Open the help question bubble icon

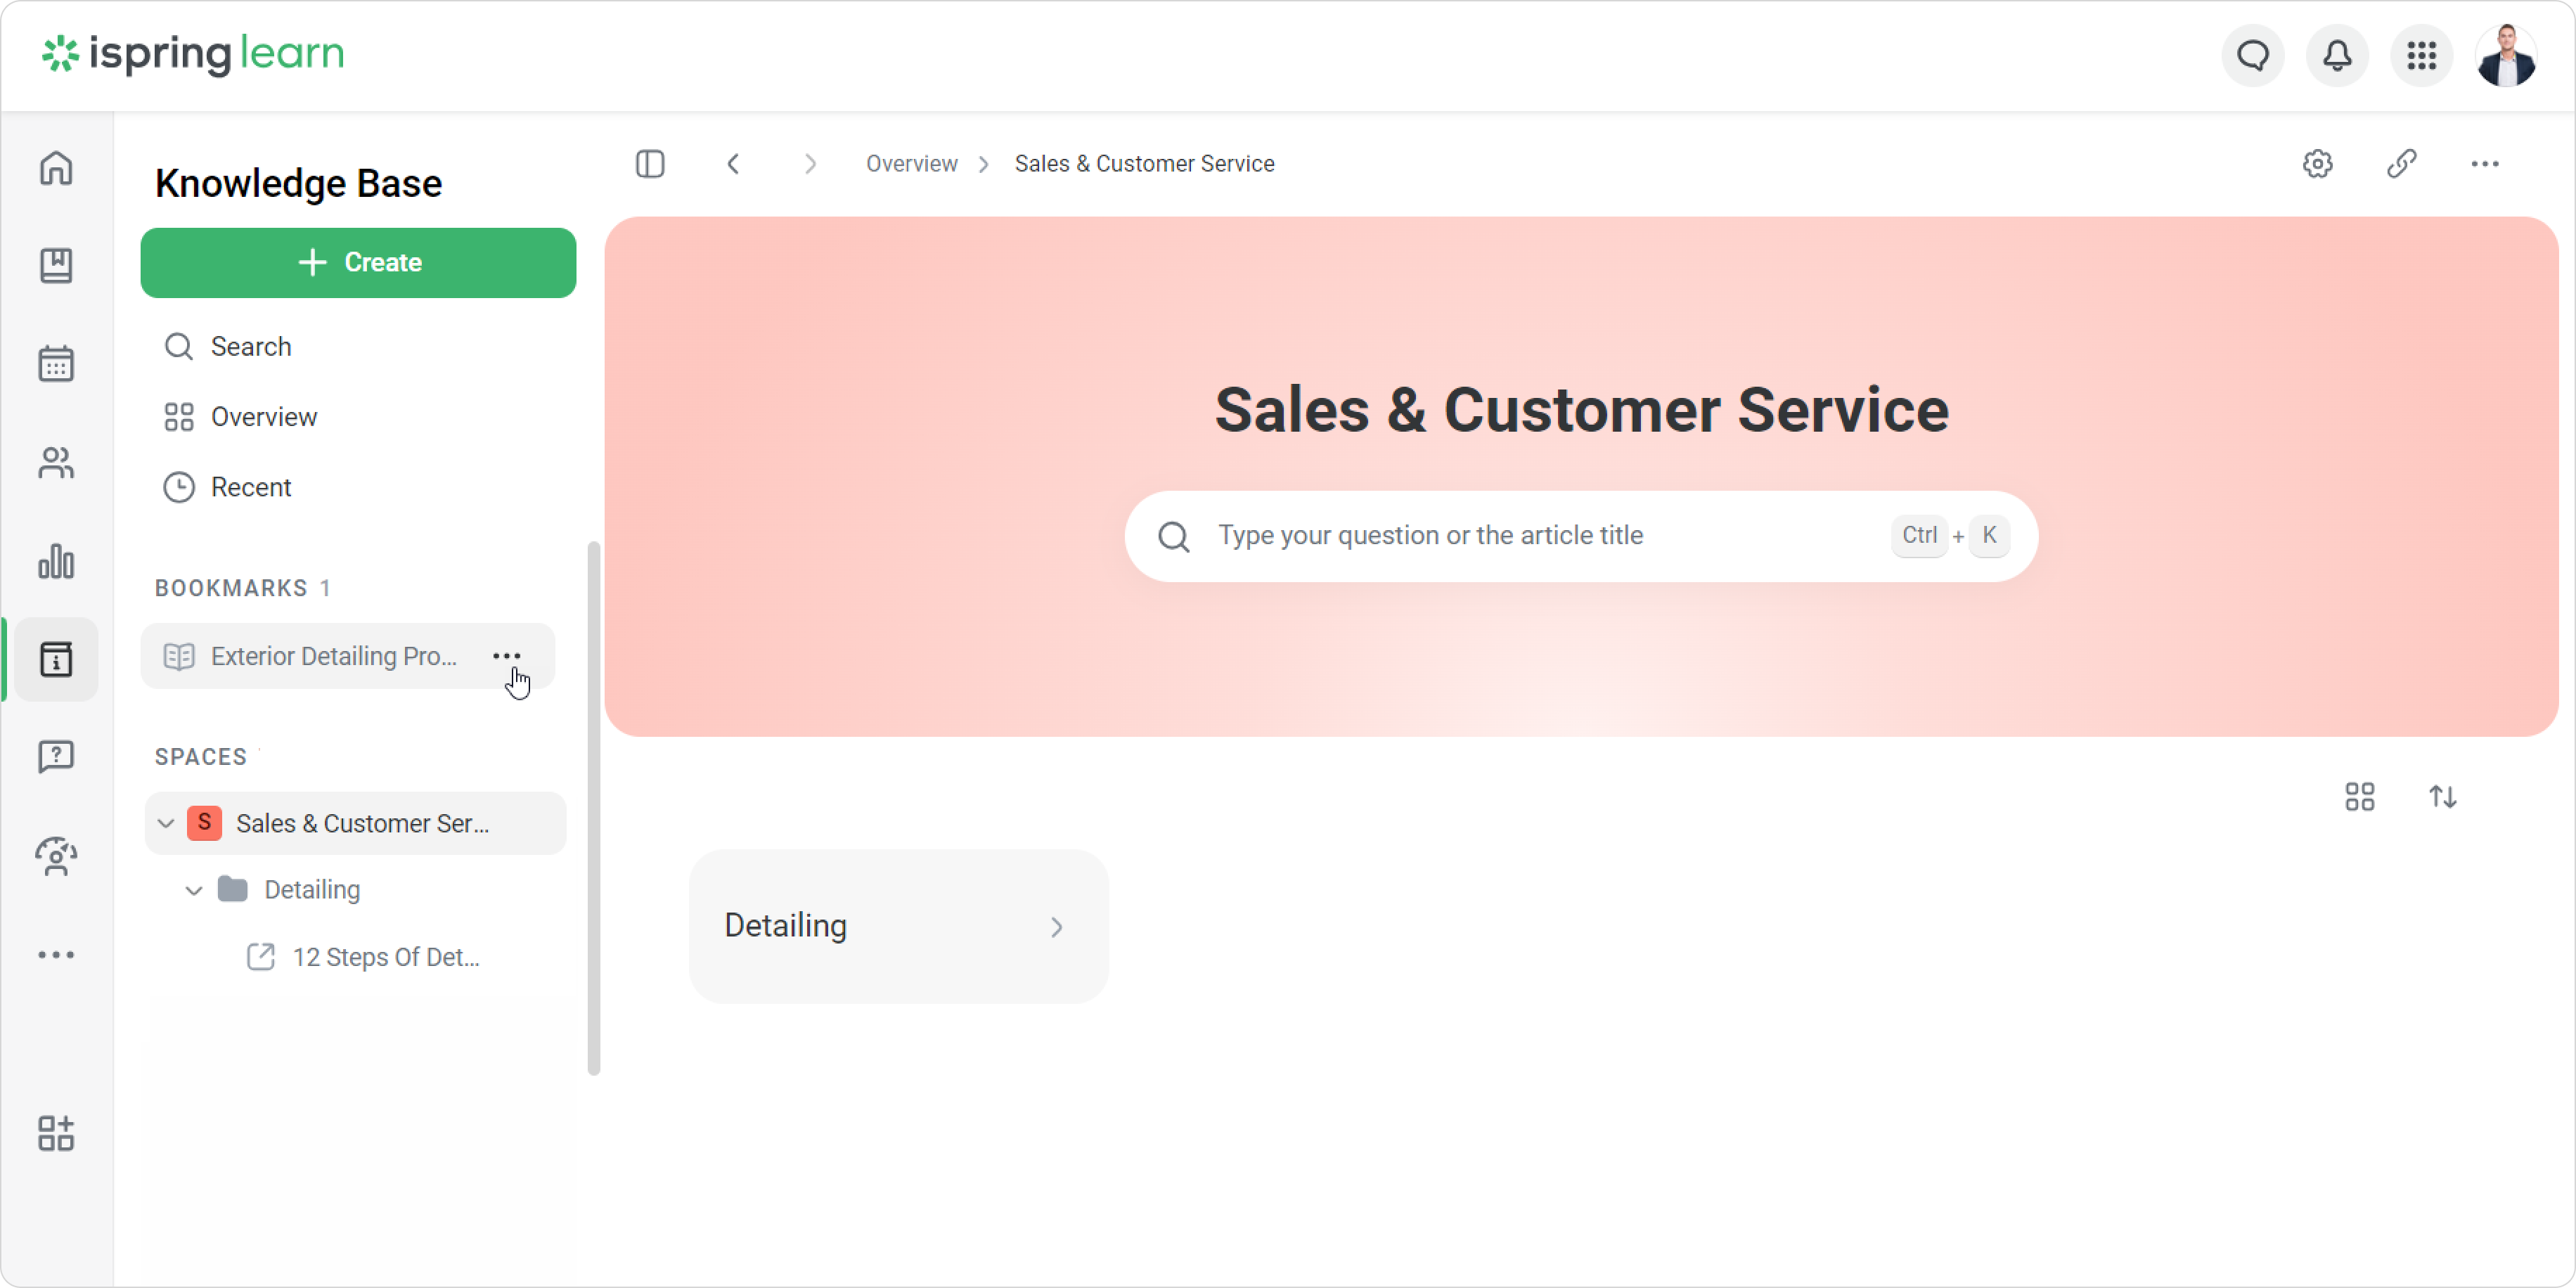coord(56,757)
